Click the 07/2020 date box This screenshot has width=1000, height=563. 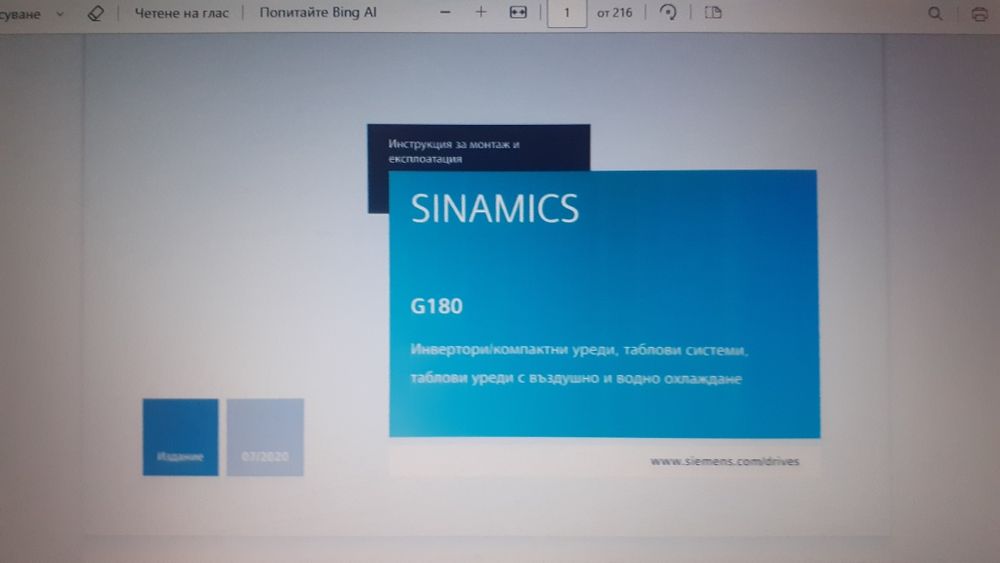click(x=265, y=437)
